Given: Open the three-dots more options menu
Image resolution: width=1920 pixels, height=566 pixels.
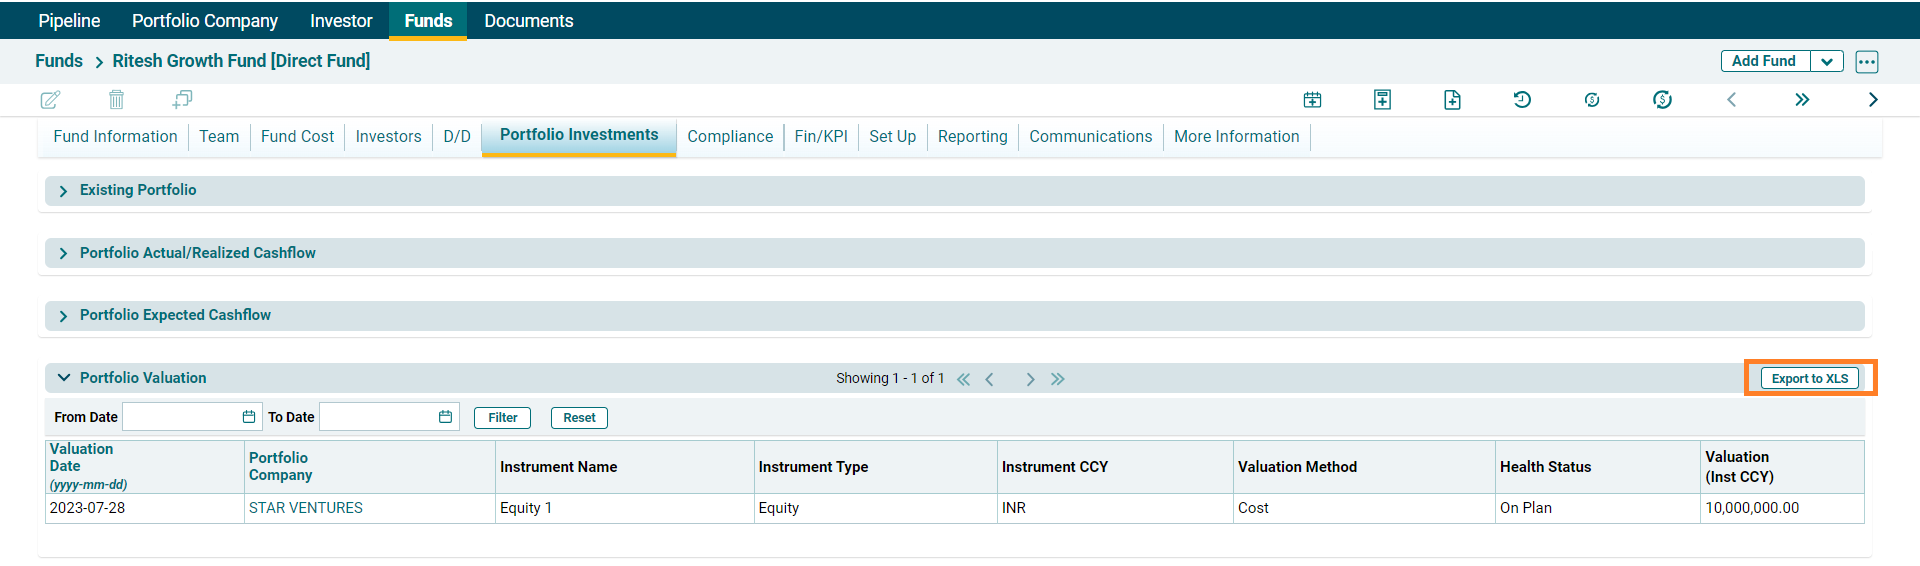Looking at the screenshot, I should point(1866,62).
